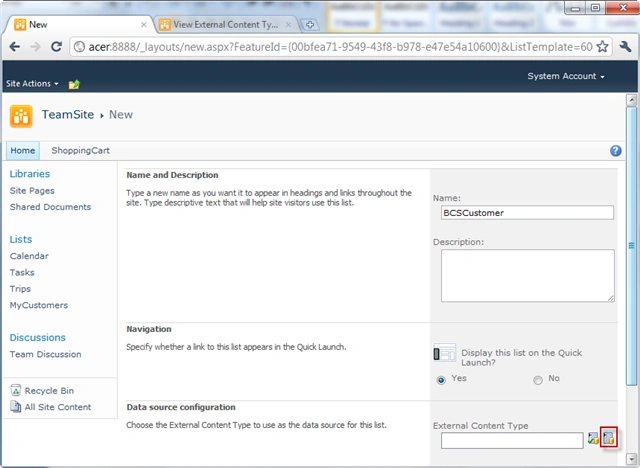This screenshot has height=468, width=640.
Task: Switch to View External Content Type tab
Action: click(226, 25)
